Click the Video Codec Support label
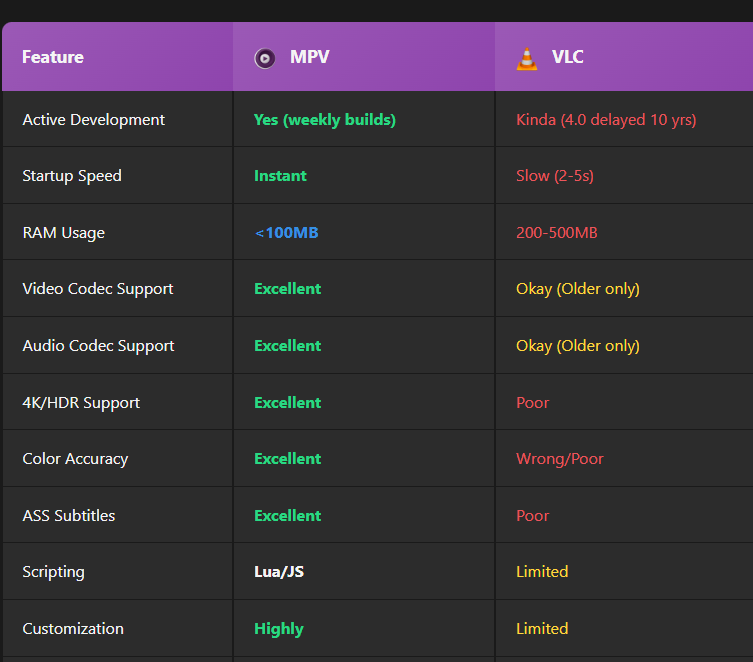This screenshot has height=662, width=753. [x=98, y=289]
